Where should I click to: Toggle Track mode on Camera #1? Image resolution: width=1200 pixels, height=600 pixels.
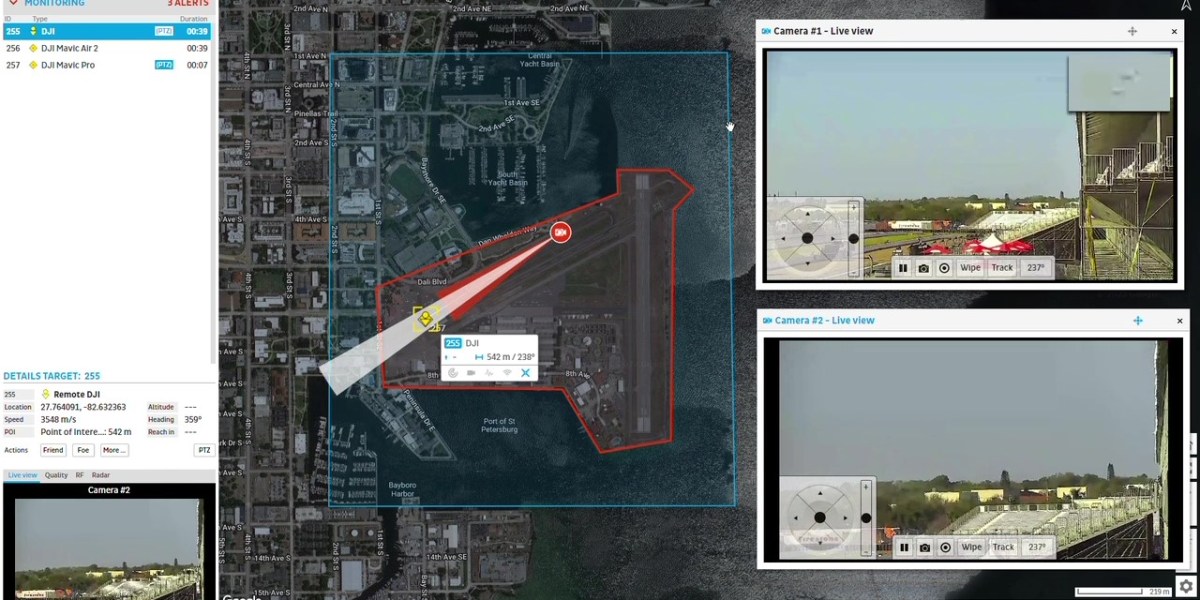[1002, 268]
